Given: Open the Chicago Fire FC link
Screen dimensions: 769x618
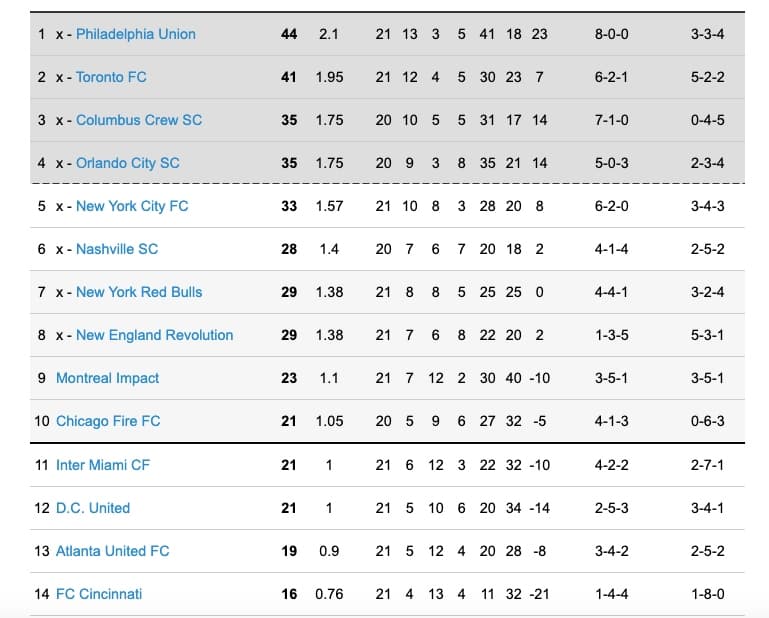Looking at the screenshot, I should point(108,421).
